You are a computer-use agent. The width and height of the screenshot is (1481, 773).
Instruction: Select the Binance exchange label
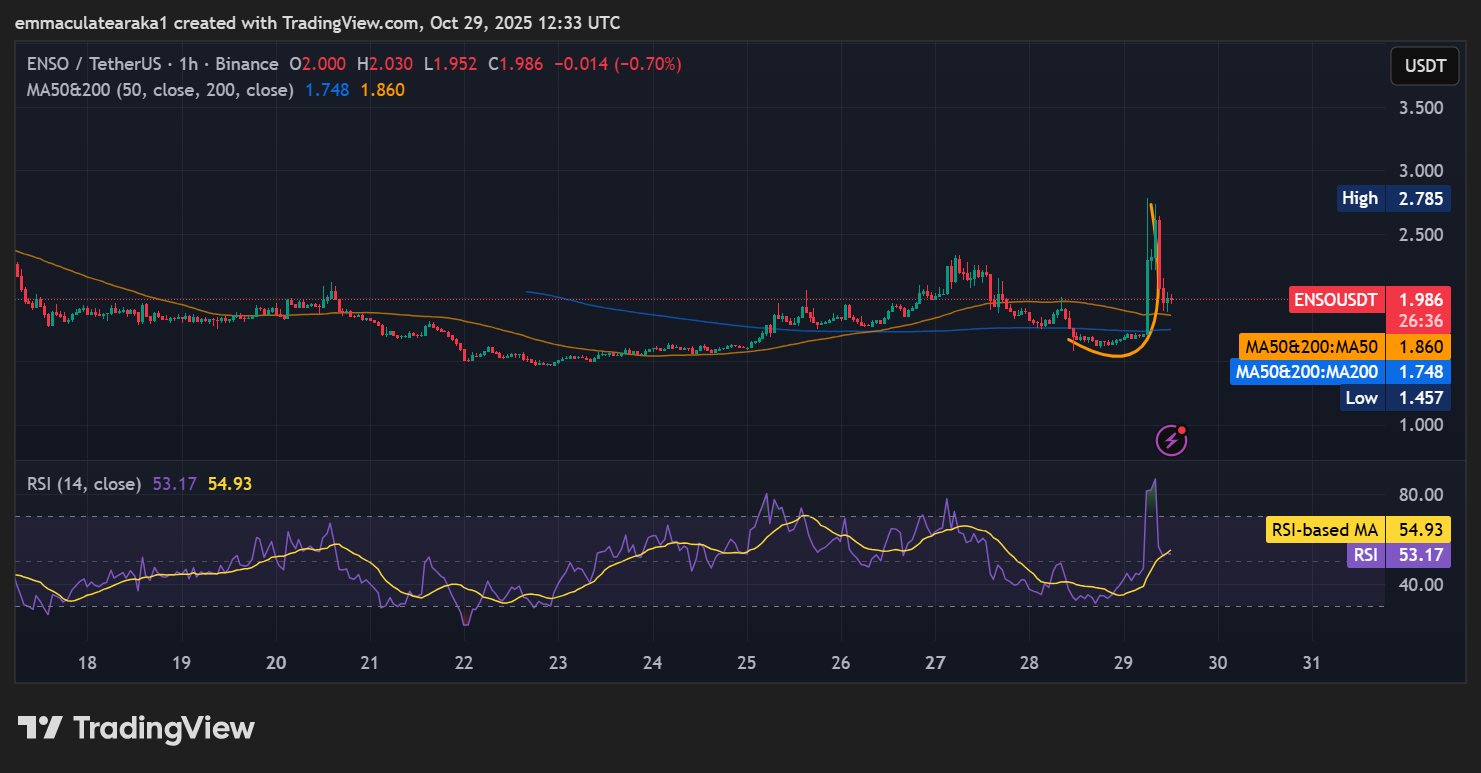point(248,63)
